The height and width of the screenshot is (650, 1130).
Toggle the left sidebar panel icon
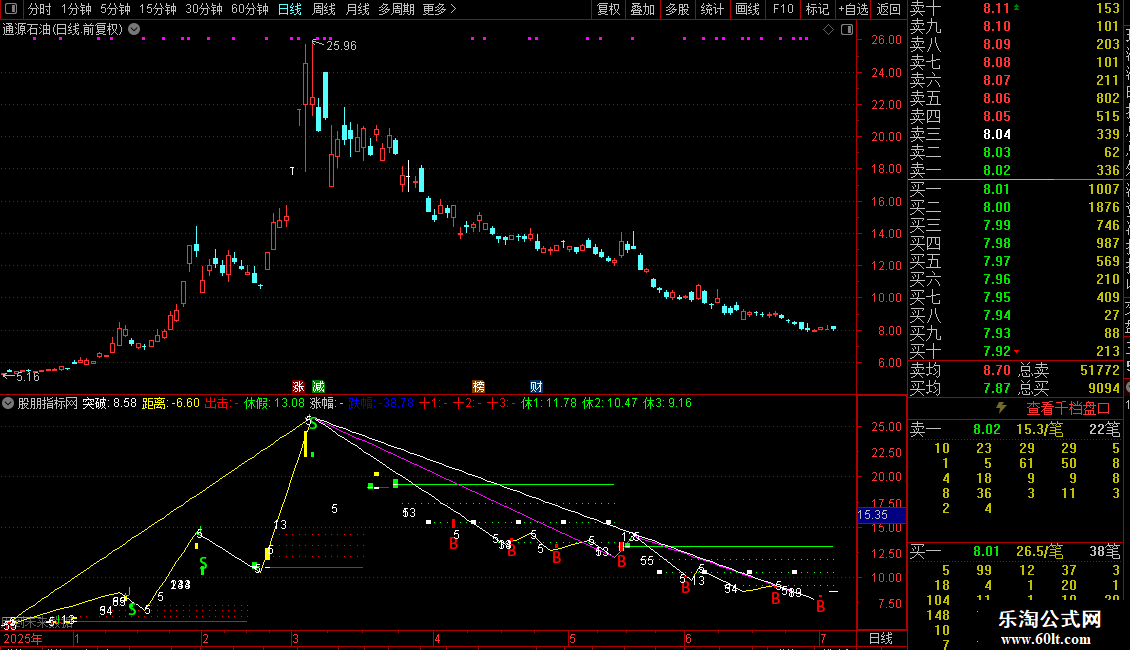tap(11, 9)
